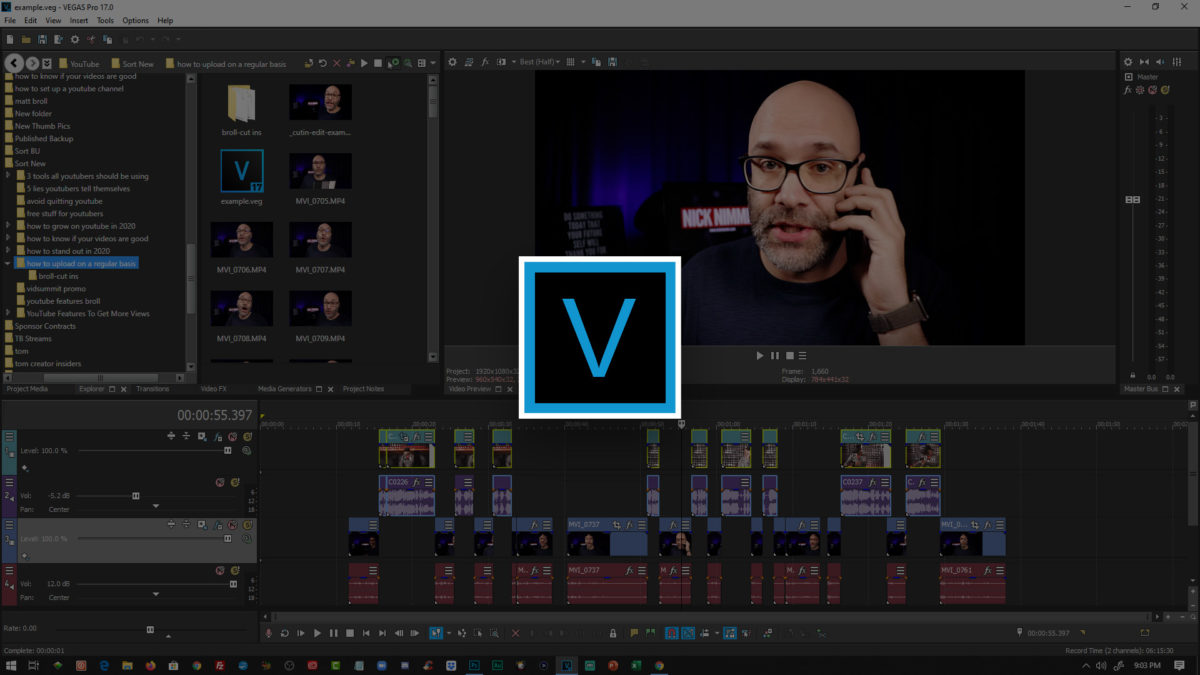Screen dimensions: 1200x675
Task: Click Insert Marker flag icon in timeline toolbar
Action: point(634,633)
